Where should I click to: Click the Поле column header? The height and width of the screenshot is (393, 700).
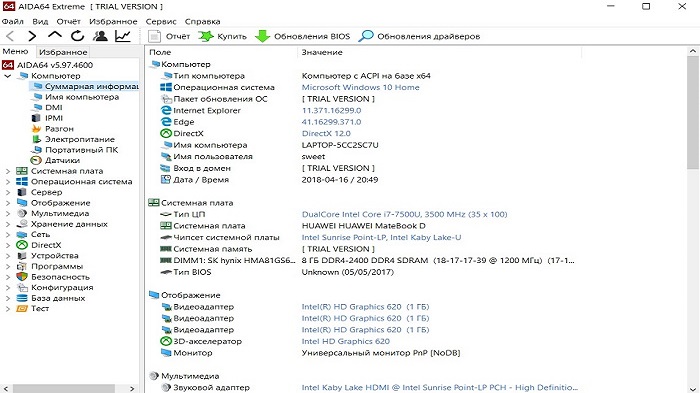tap(222, 52)
